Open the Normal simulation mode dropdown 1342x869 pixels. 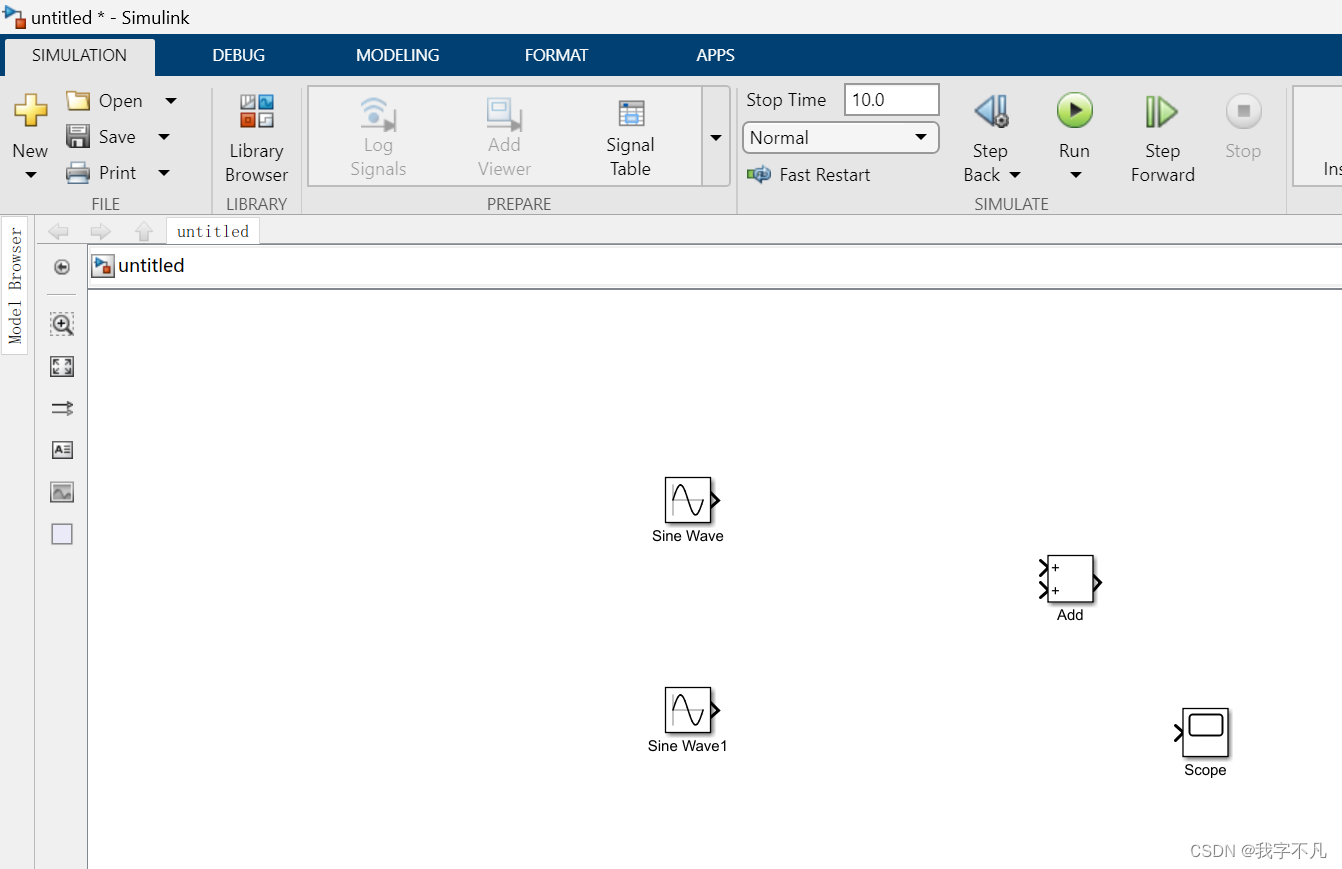(841, 138)
